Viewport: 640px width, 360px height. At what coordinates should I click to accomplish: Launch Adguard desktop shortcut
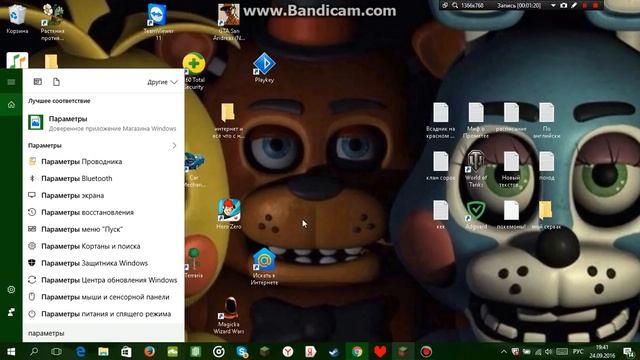(x=476, y=215)
